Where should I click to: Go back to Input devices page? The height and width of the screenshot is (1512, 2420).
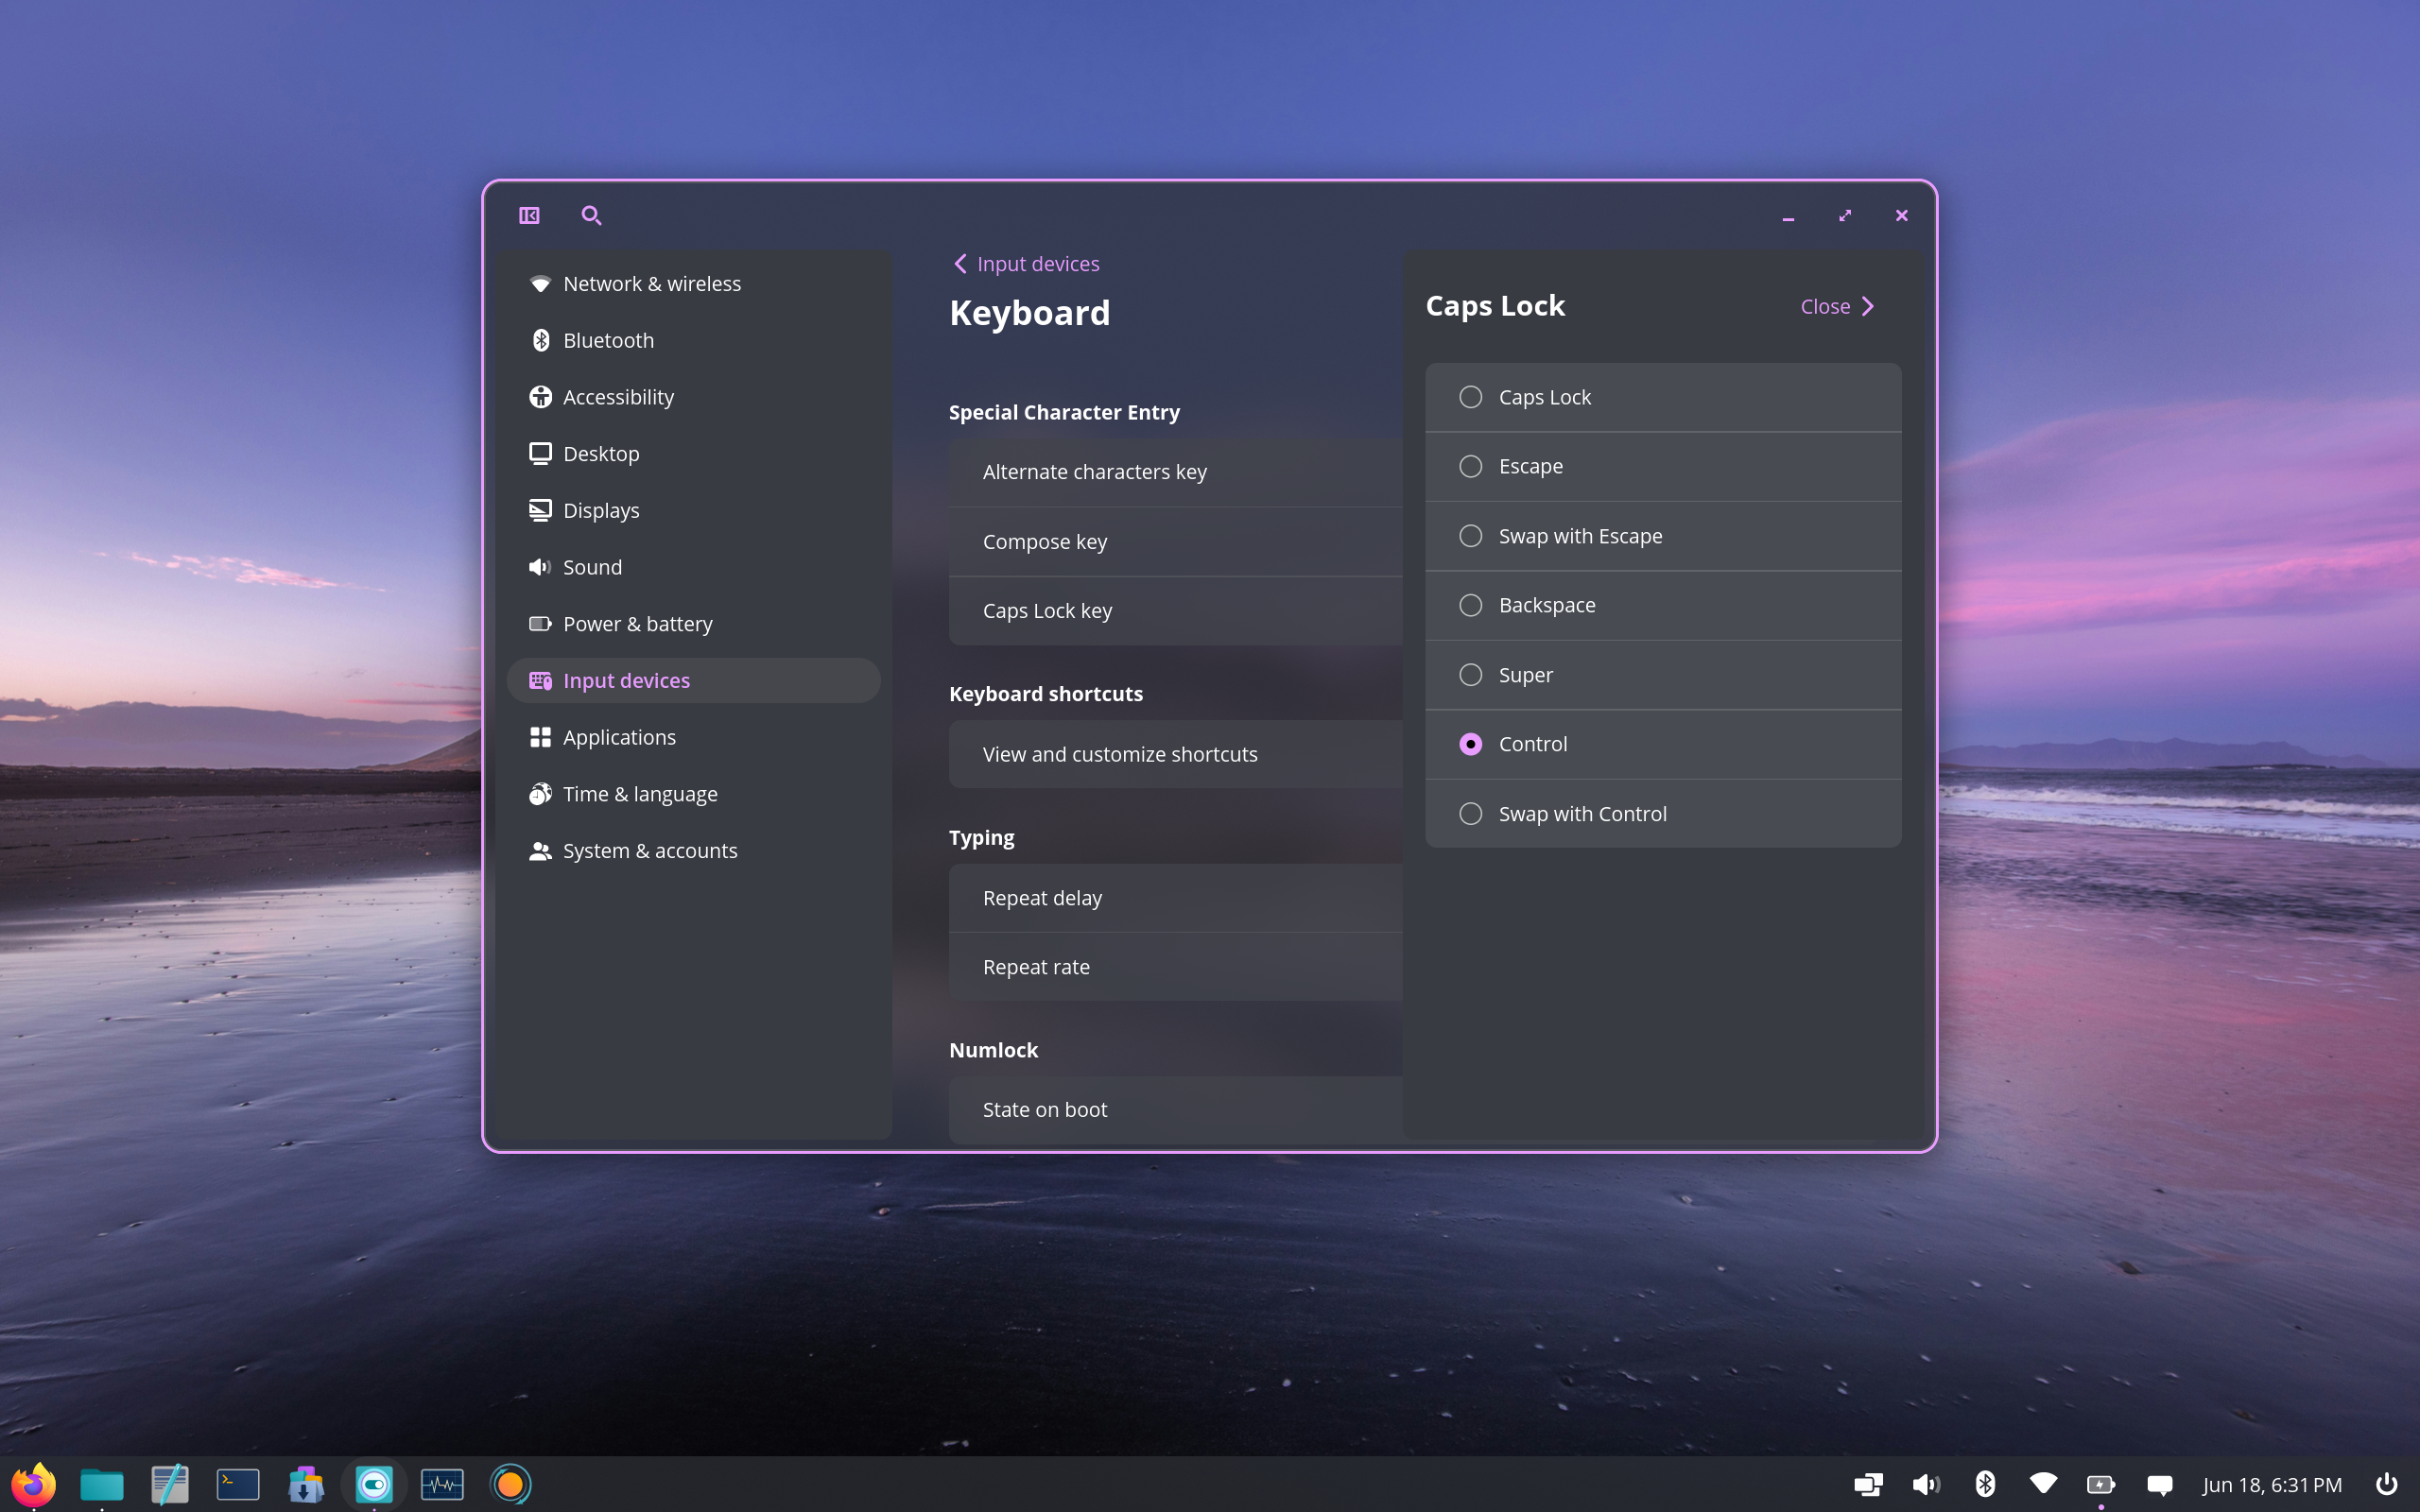tap(1026, 264)
